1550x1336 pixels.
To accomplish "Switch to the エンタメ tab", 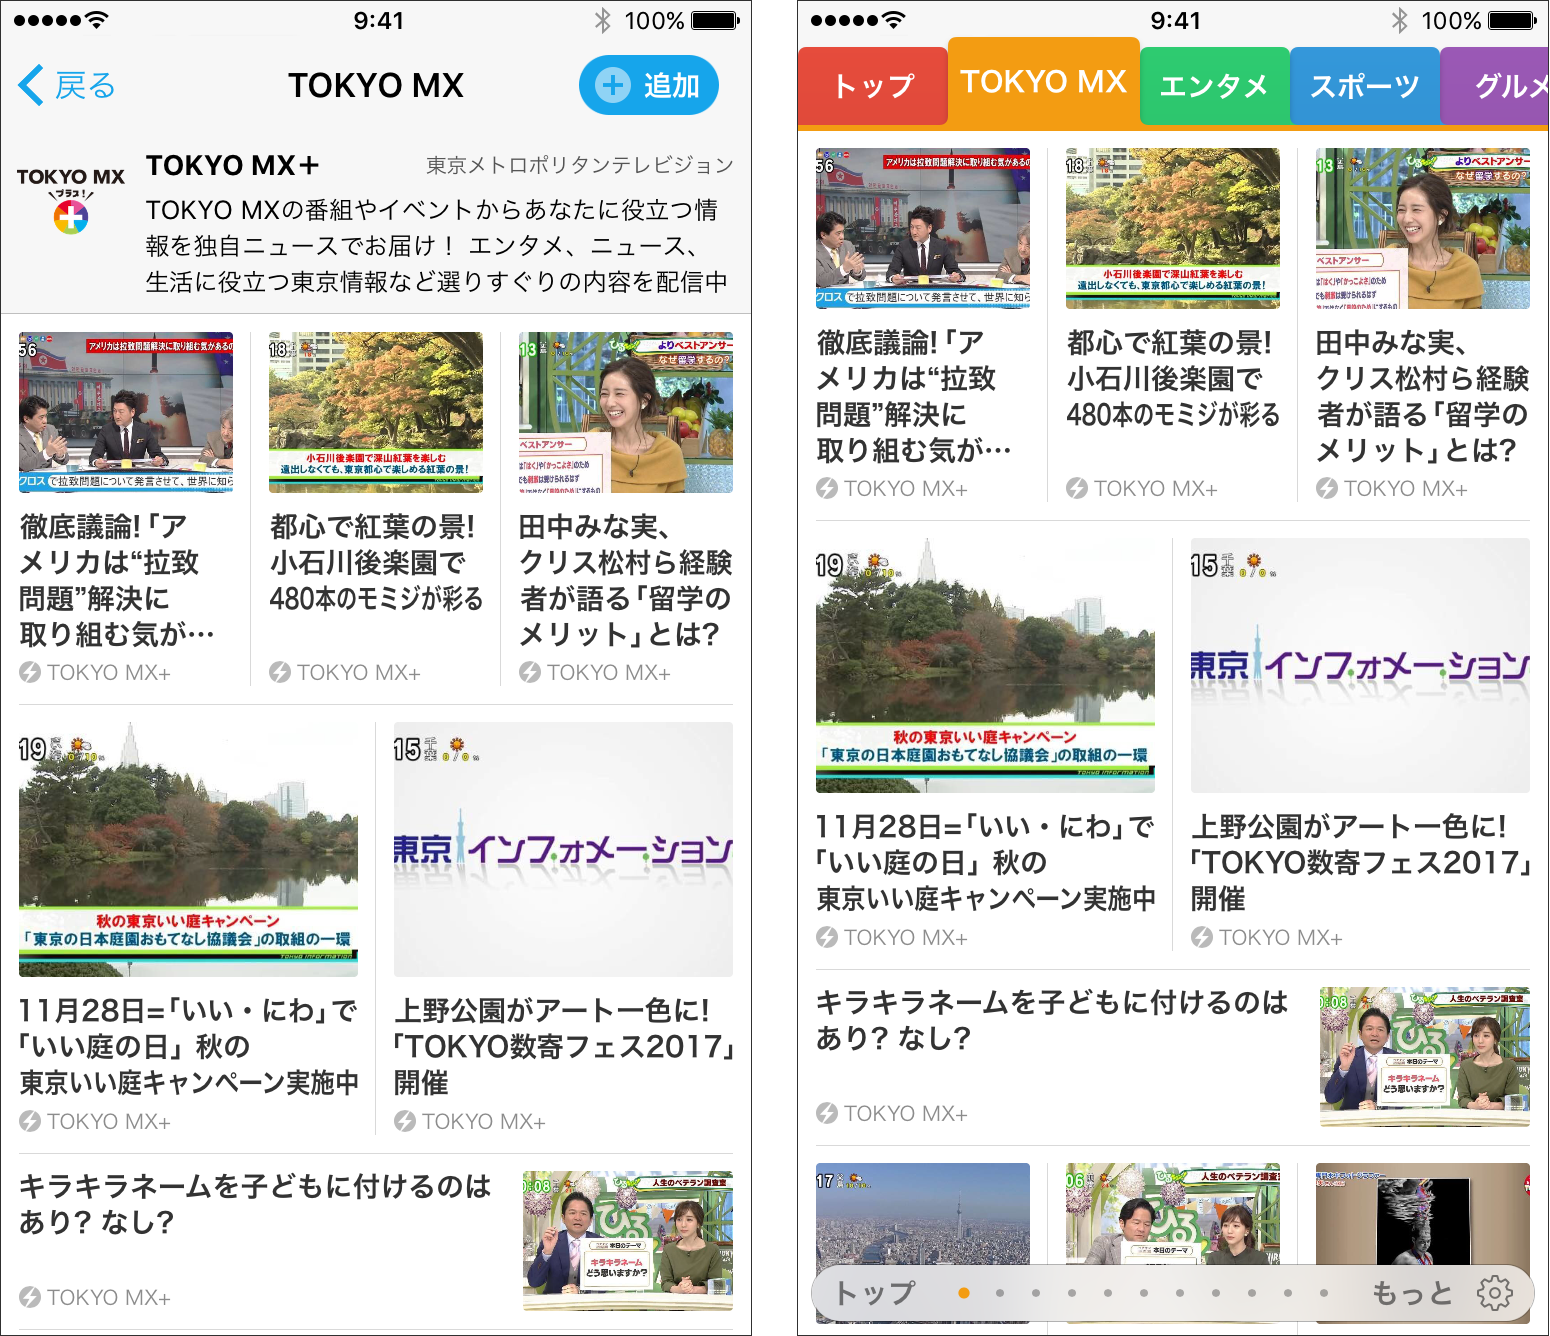I will [x=1215, y=86].
